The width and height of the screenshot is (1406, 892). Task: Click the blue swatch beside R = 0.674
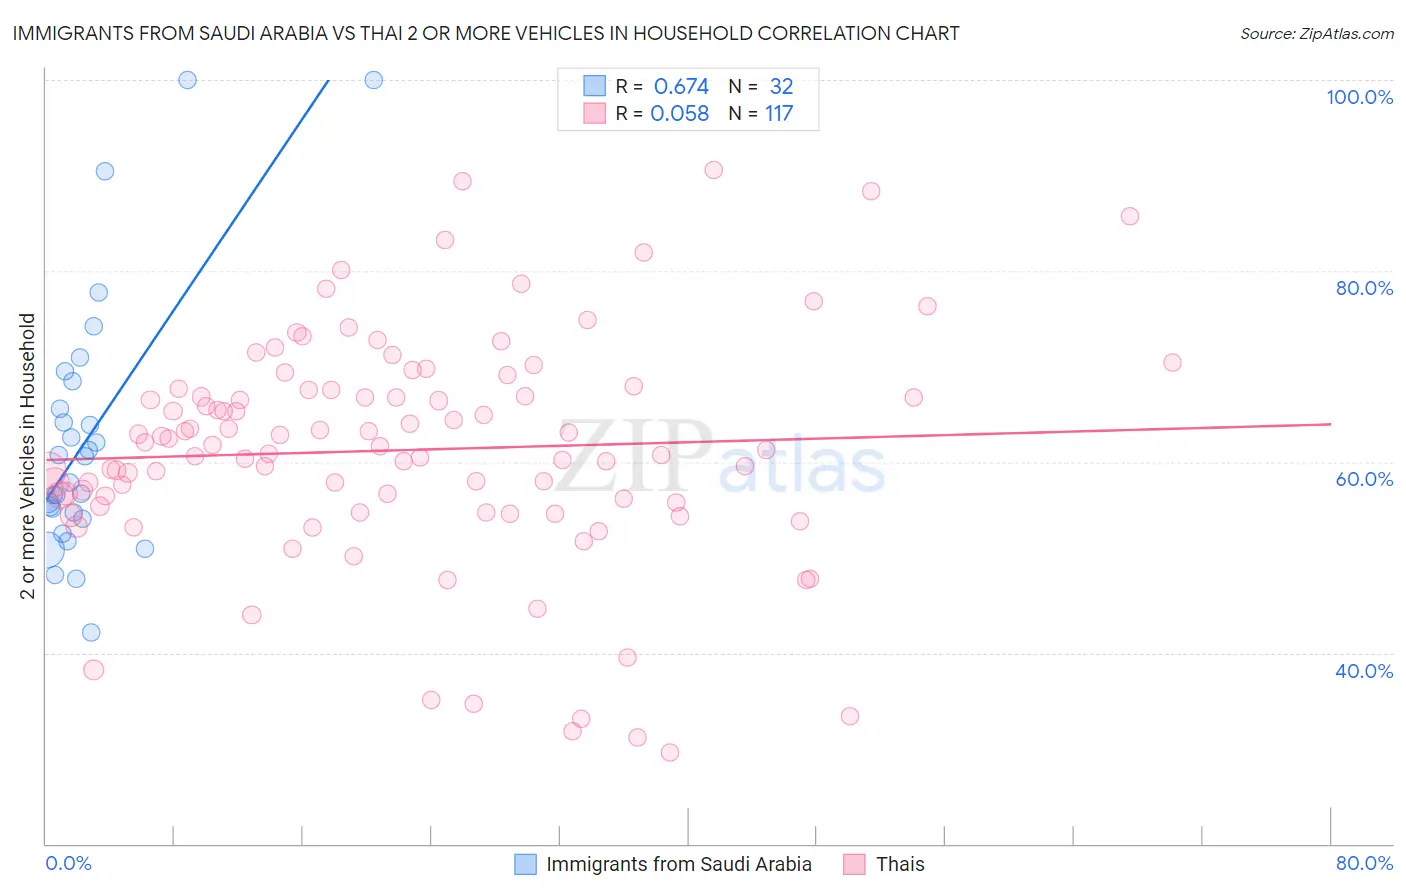pos(595,86)
